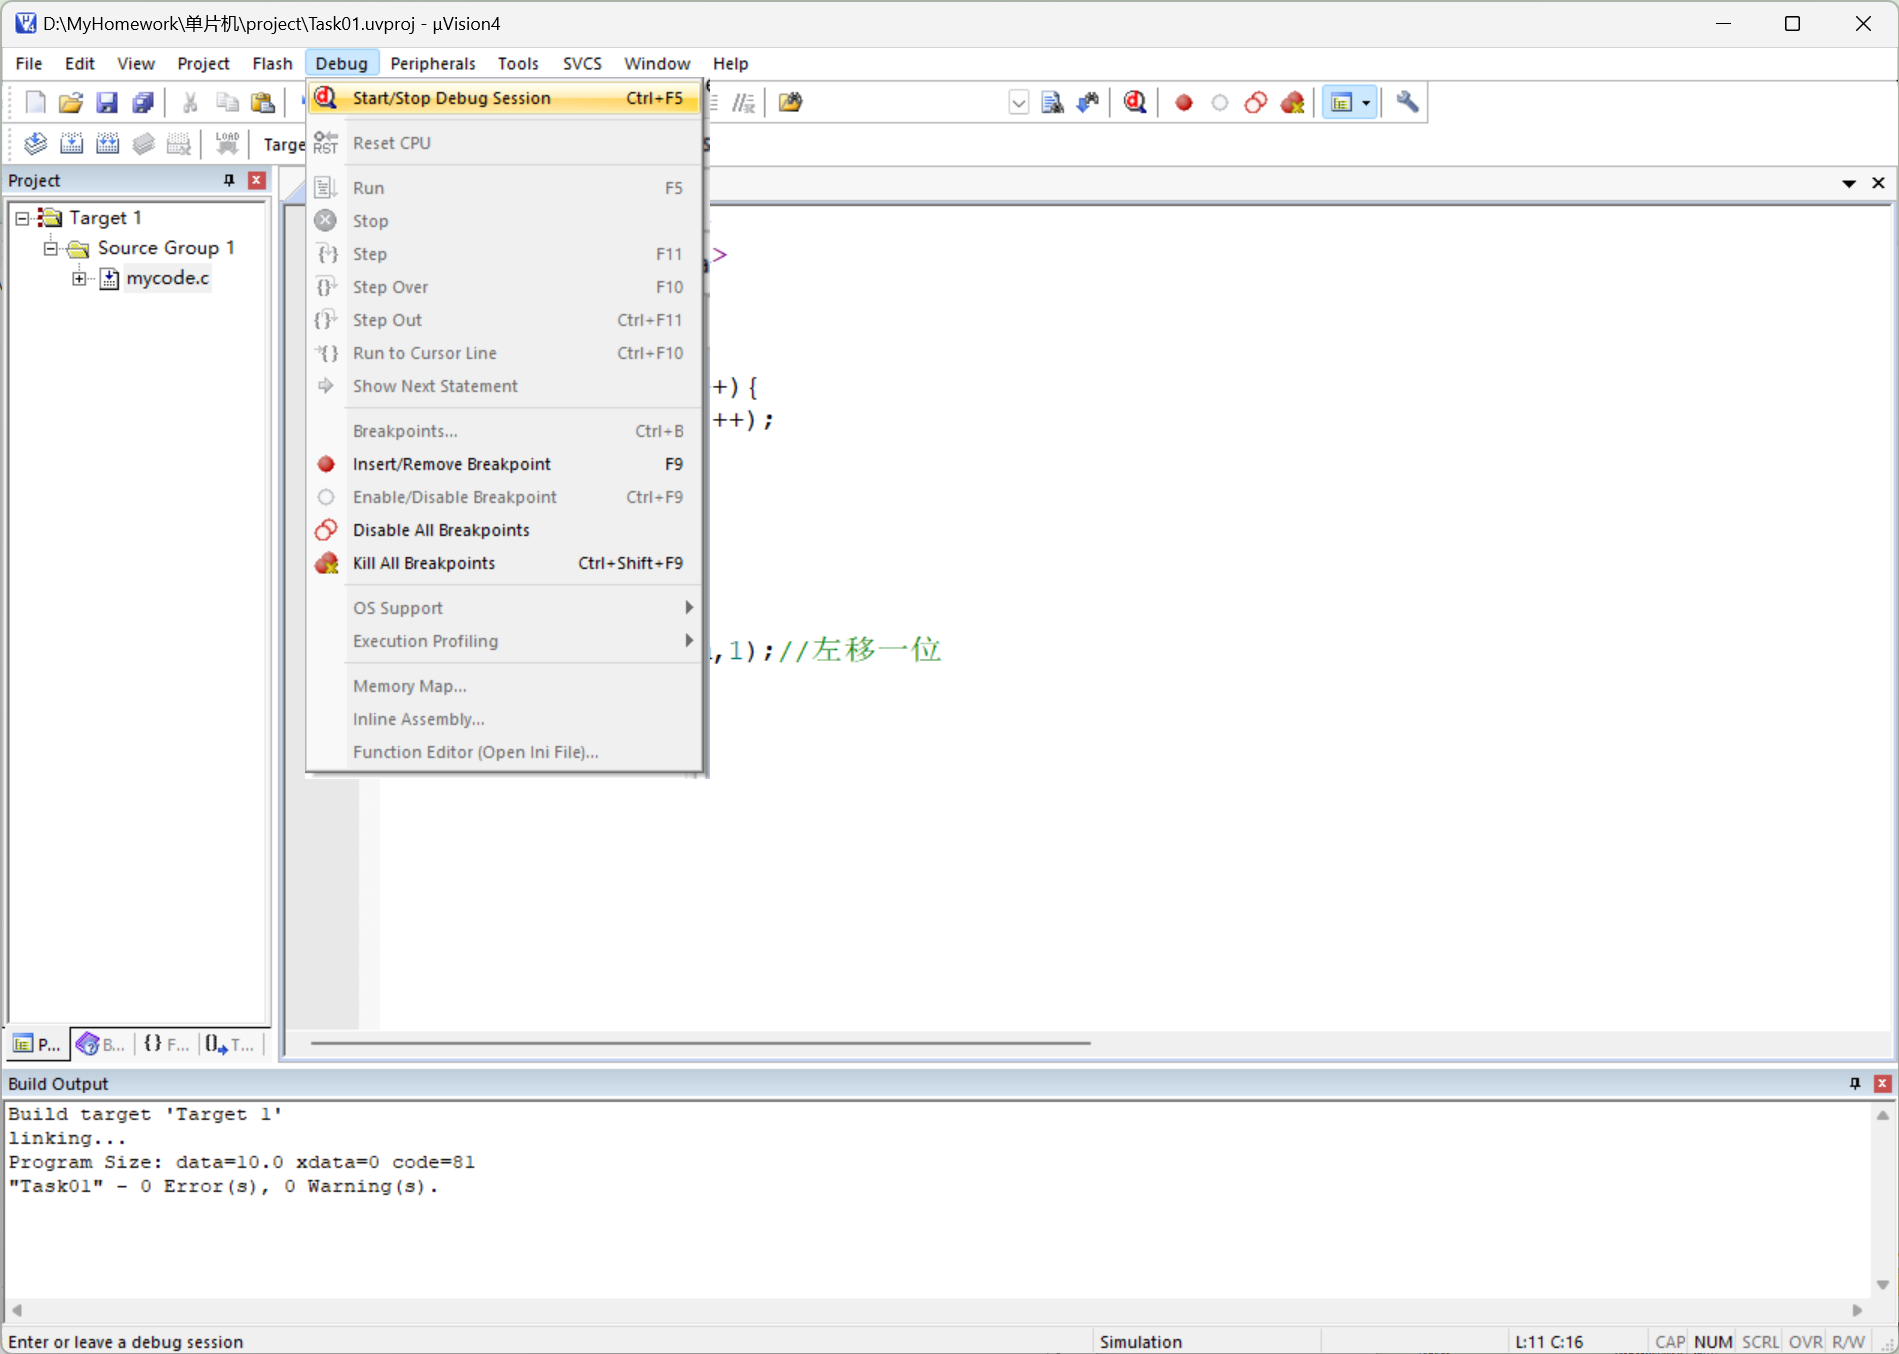Click the Build Output scroll down arrow

(x=1883, y=1285)
